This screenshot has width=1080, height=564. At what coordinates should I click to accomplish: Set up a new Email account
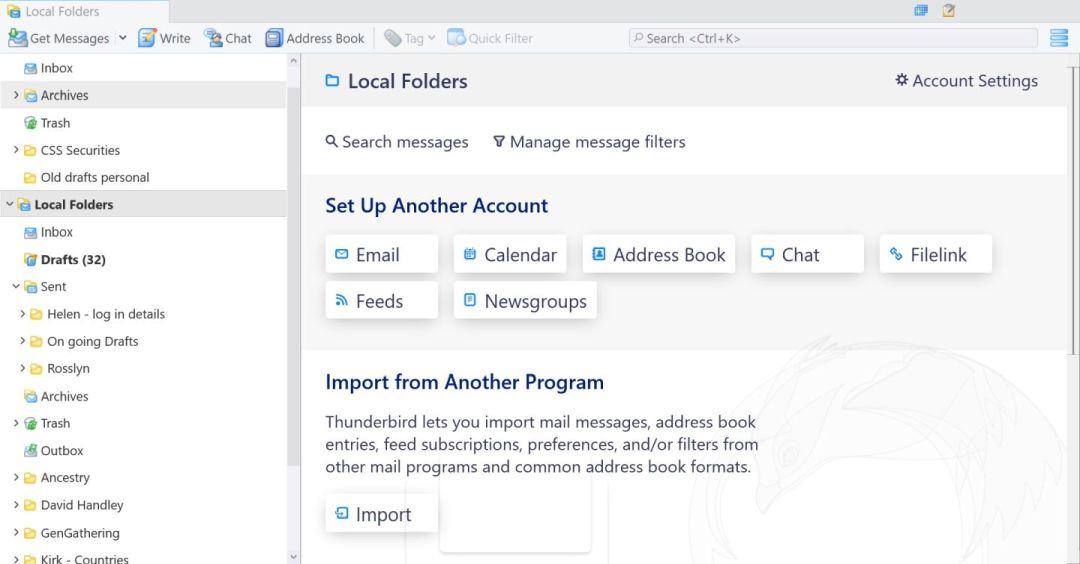click(381, 255)
